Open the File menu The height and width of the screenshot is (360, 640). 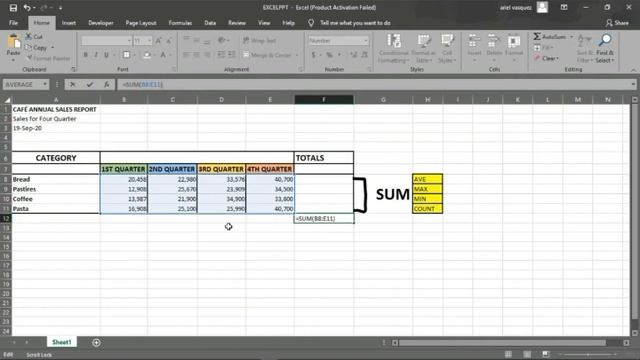point(13,23)
